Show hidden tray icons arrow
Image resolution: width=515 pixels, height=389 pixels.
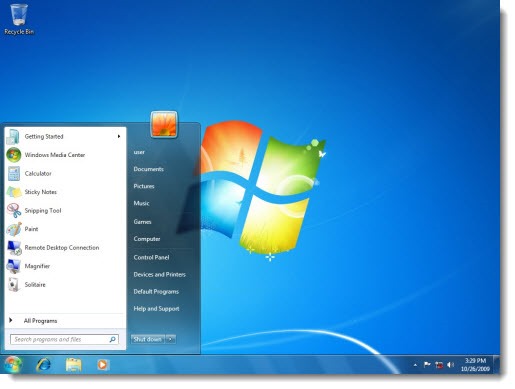pyautogui.click(x=415, y=365)
